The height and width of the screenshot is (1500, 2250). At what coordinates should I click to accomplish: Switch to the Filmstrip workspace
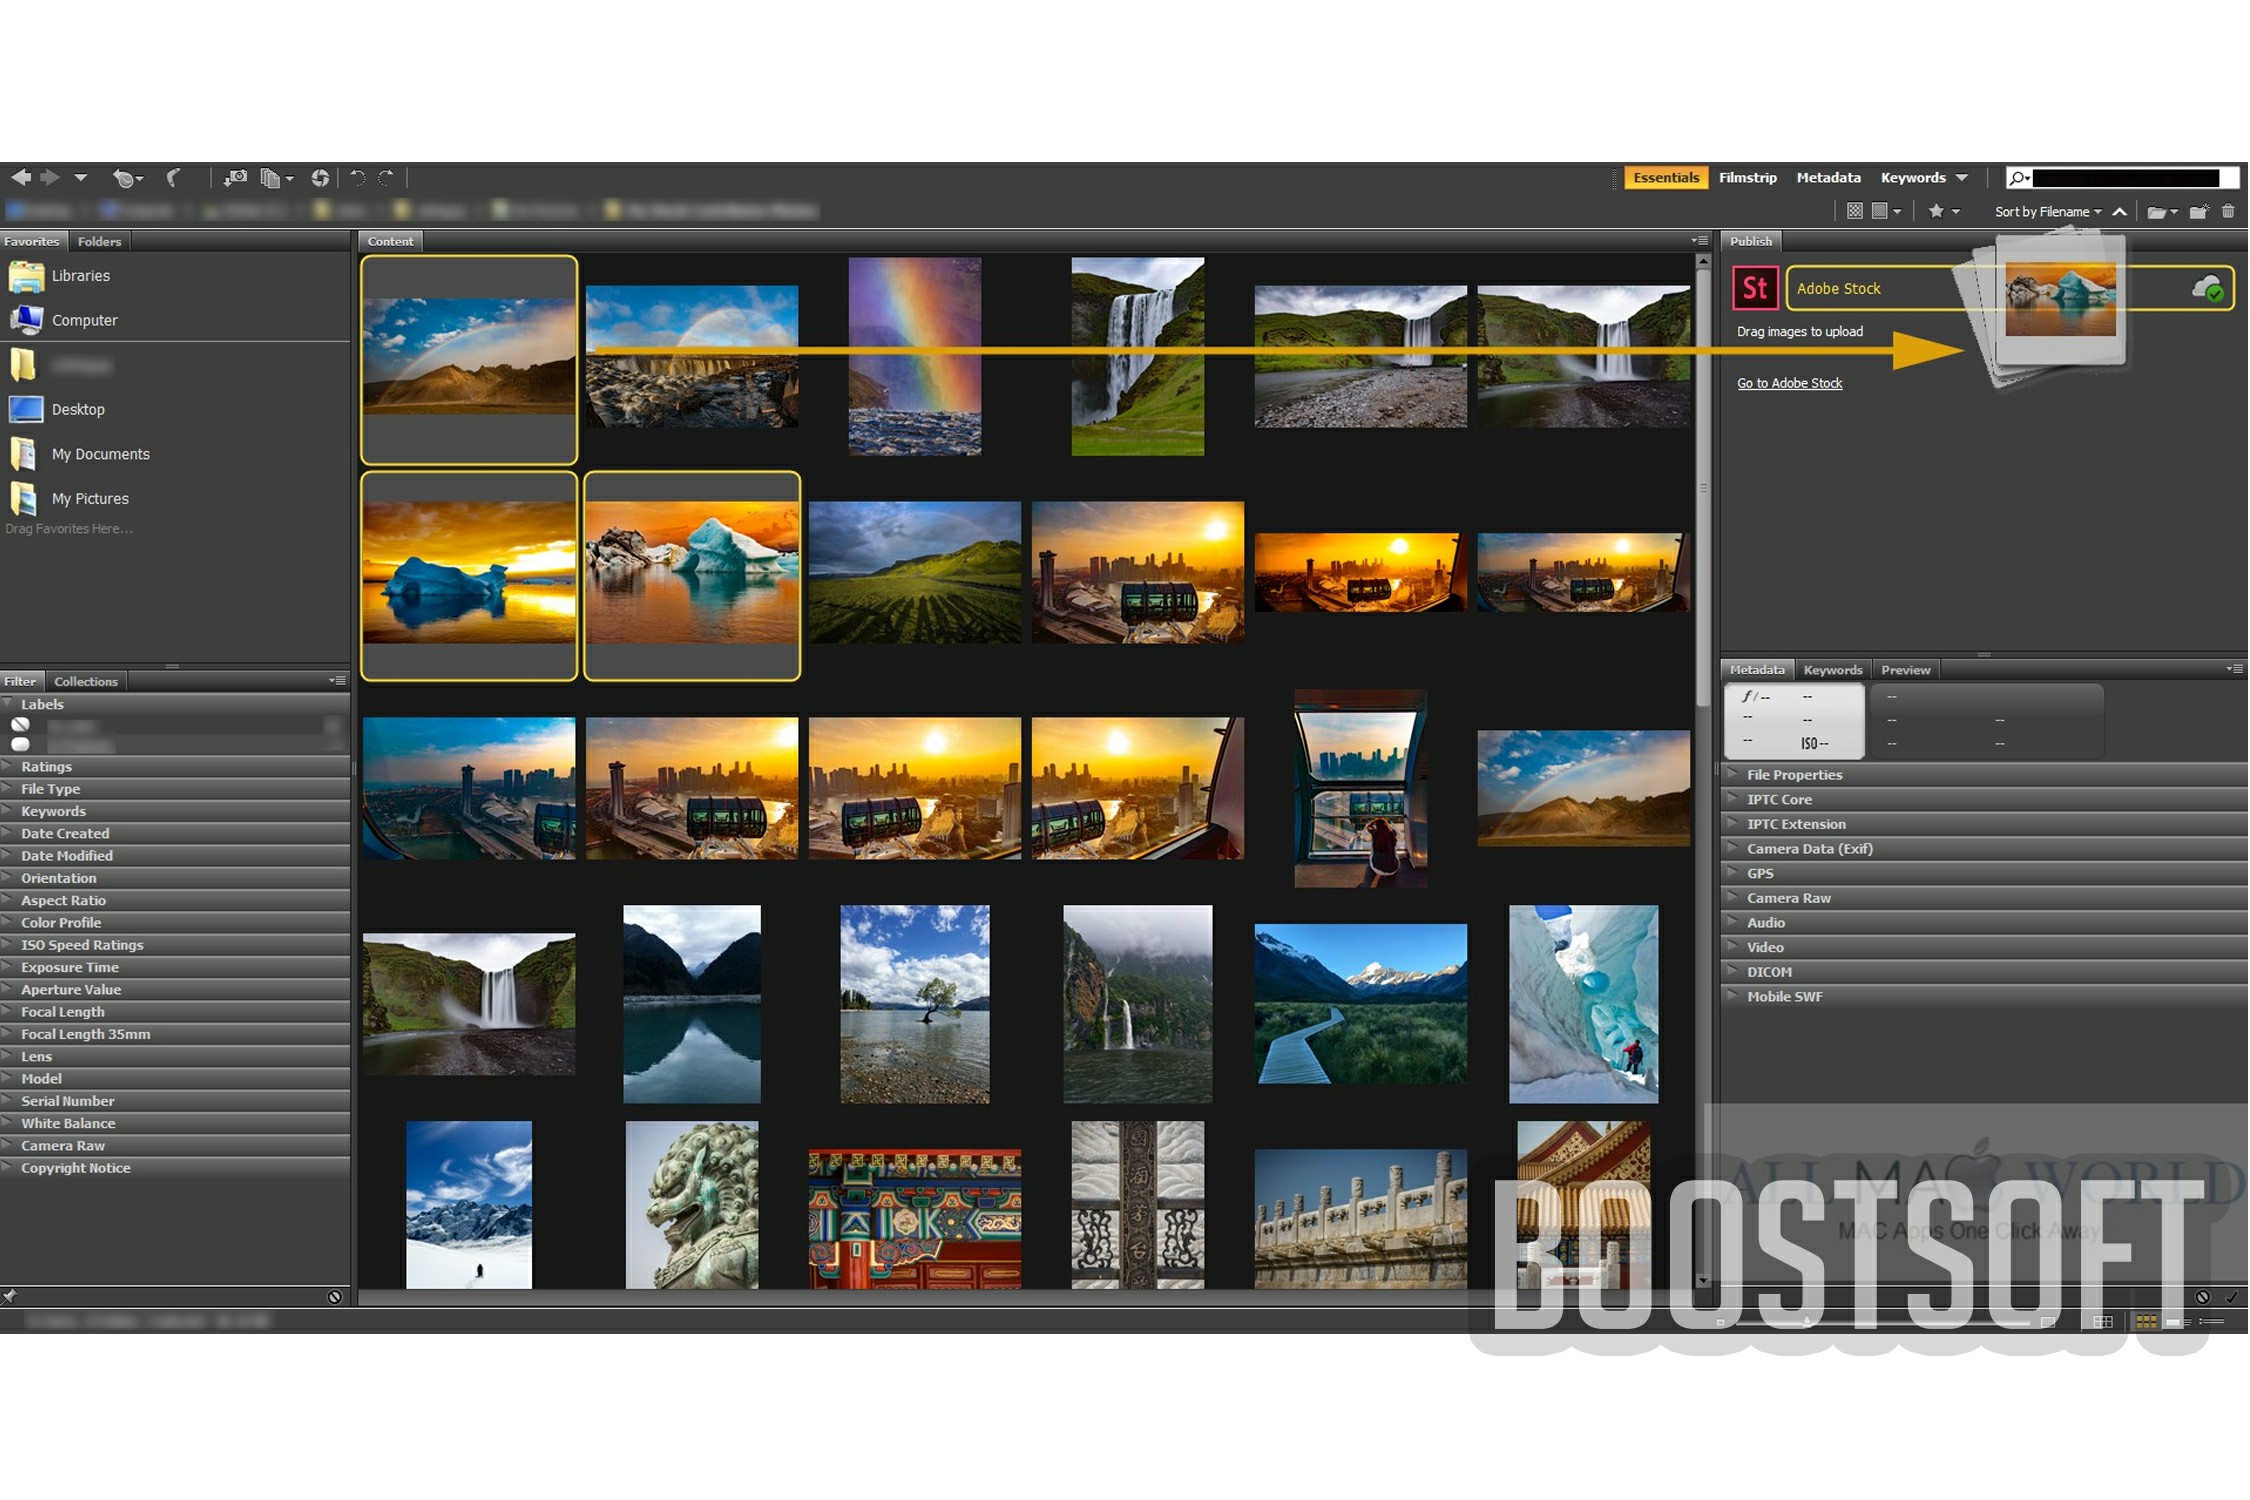[x=1748, y=178]
